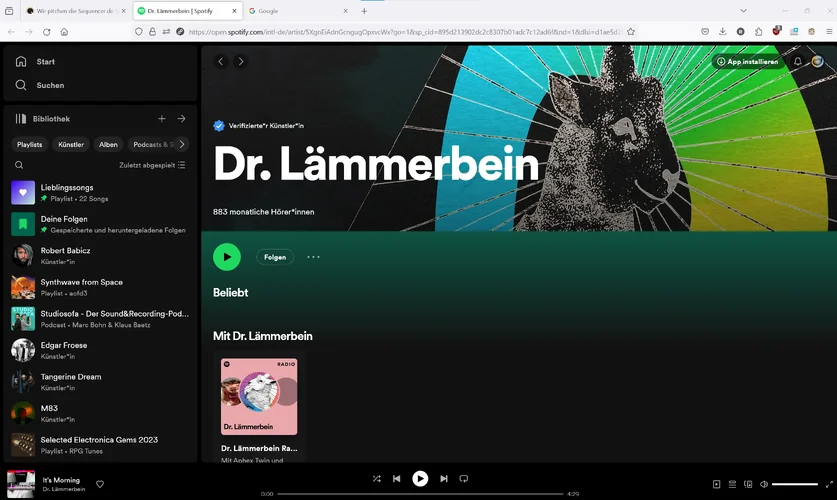Expand library with arrow icon
The image size is (837, 500).
(181, 118)
